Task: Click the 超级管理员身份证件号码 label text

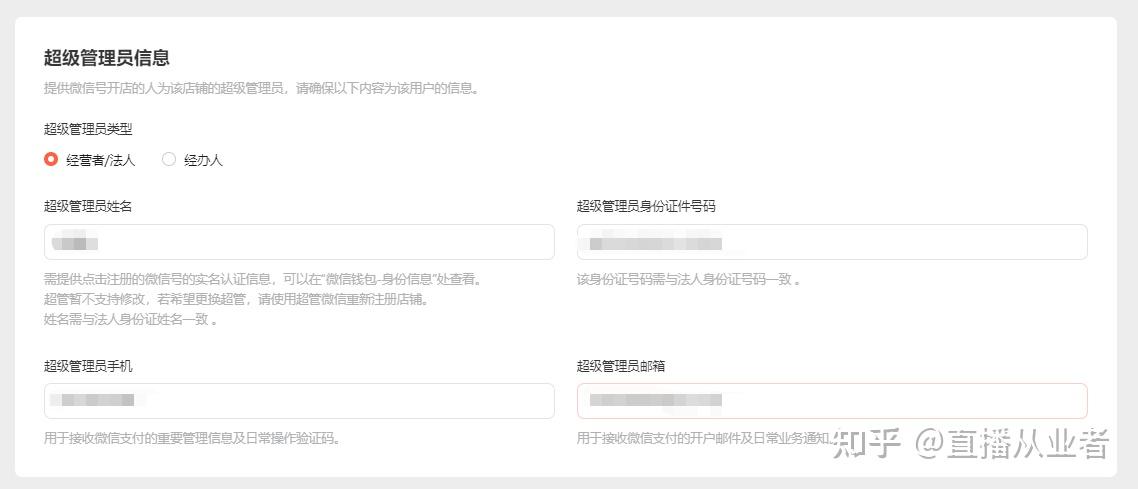Action: pos(646,206)
